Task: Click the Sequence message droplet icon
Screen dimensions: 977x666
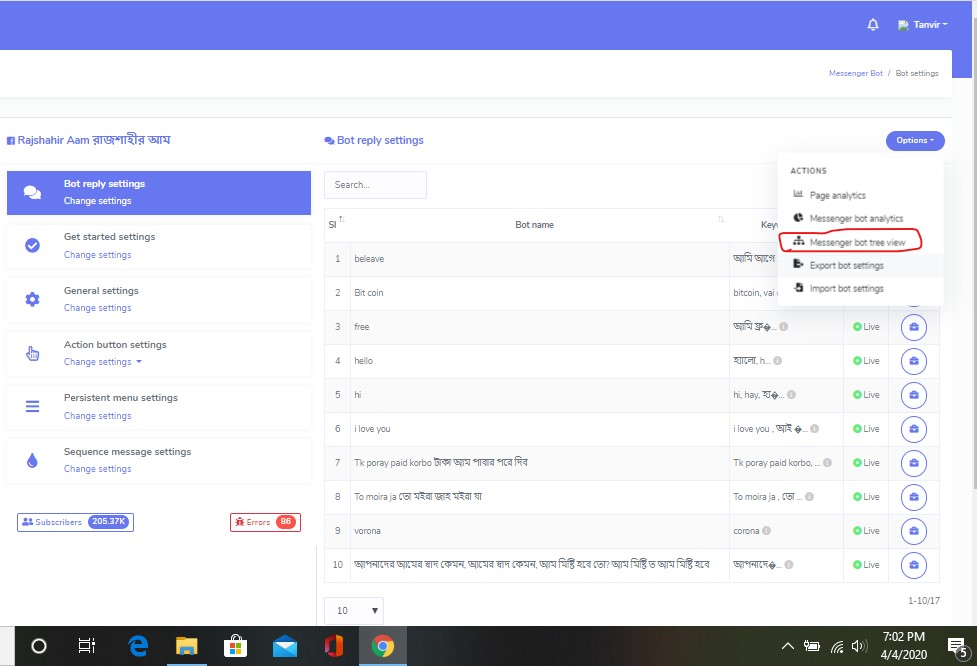Action: coord(32,460)
